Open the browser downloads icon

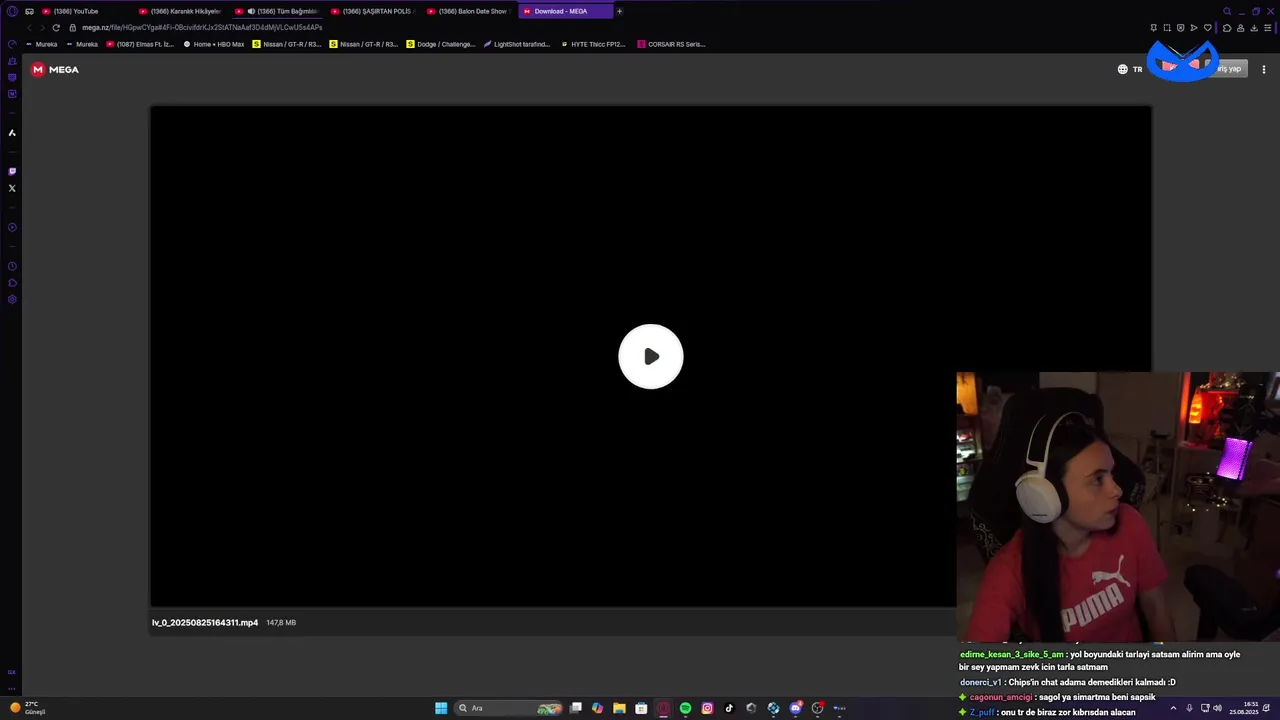click(1254, 28)
